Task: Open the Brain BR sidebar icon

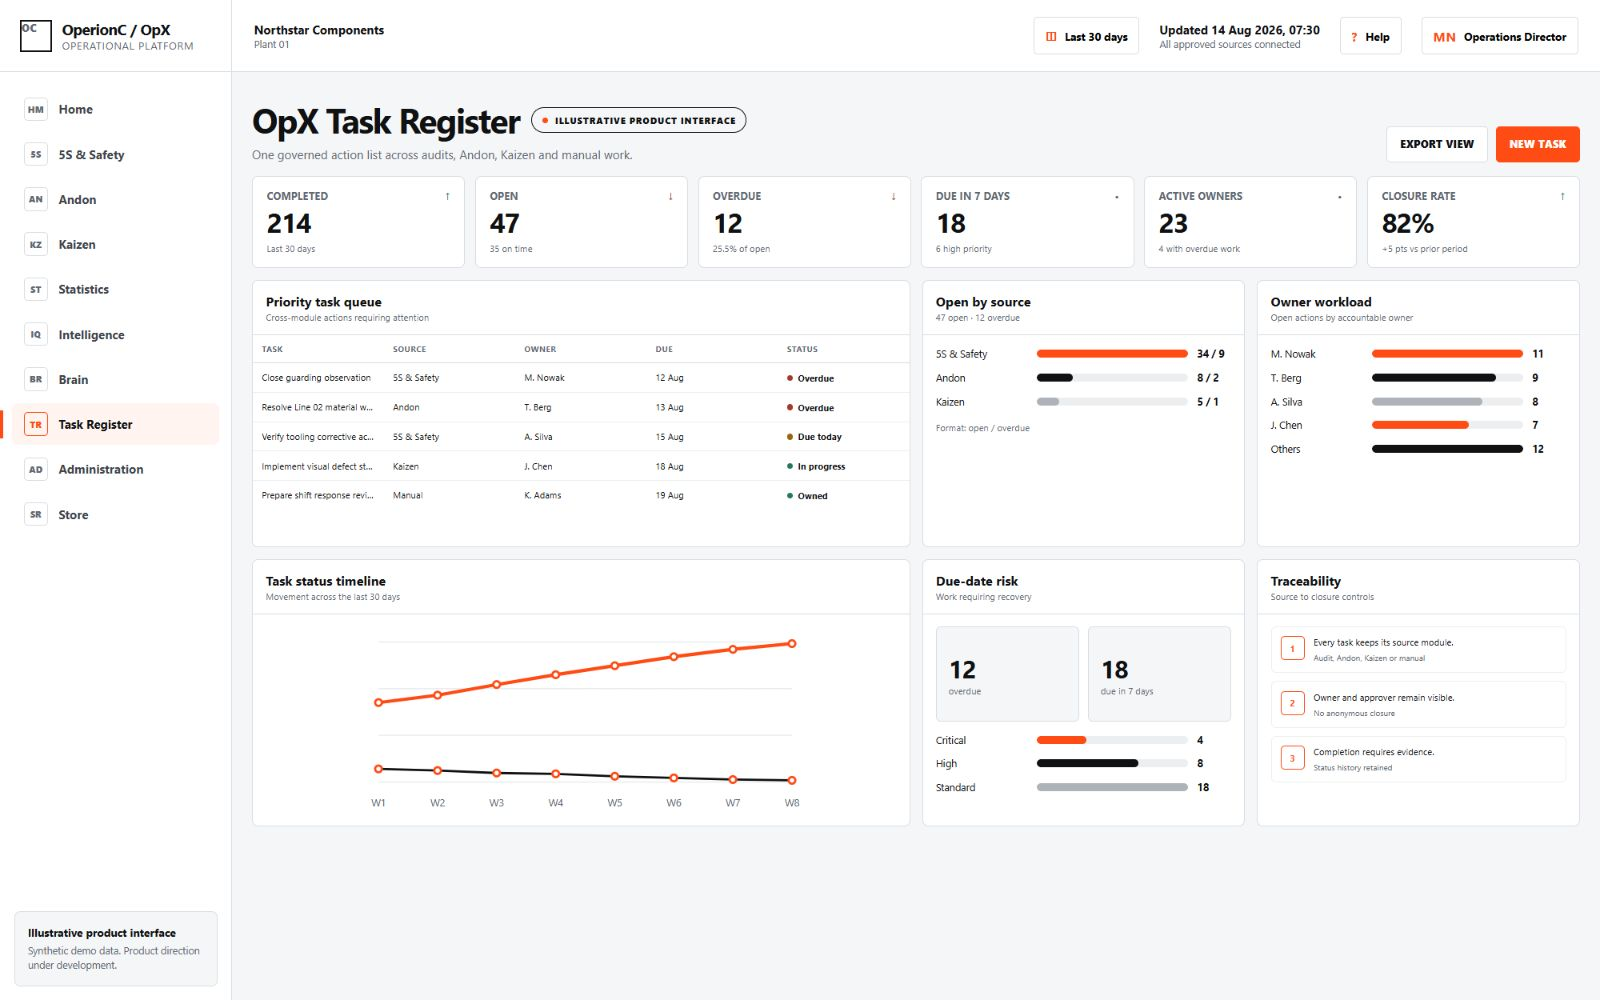Action: click(36, 380)
